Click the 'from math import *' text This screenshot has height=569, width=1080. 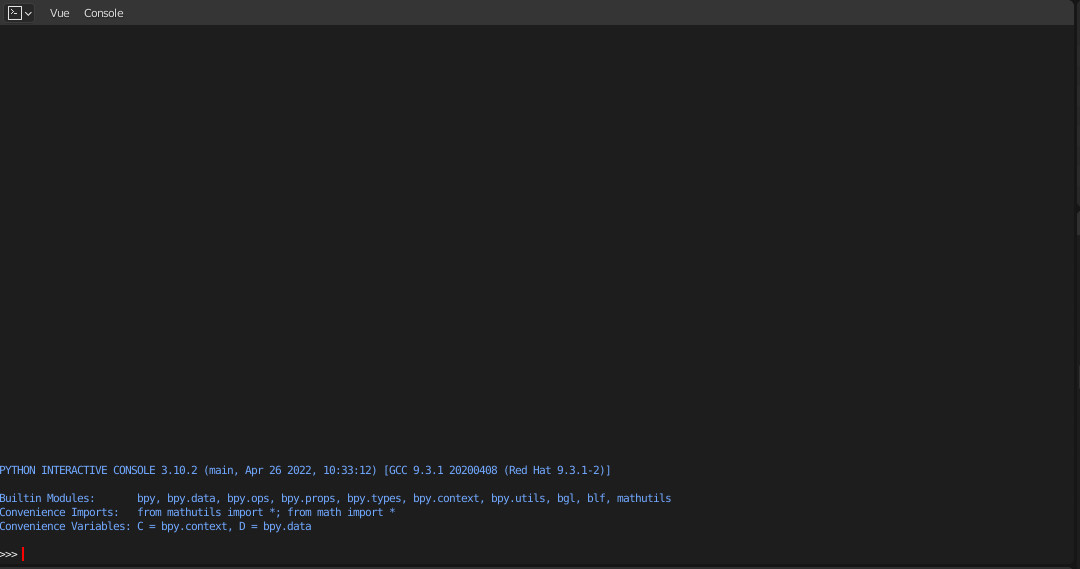(341, 512)
